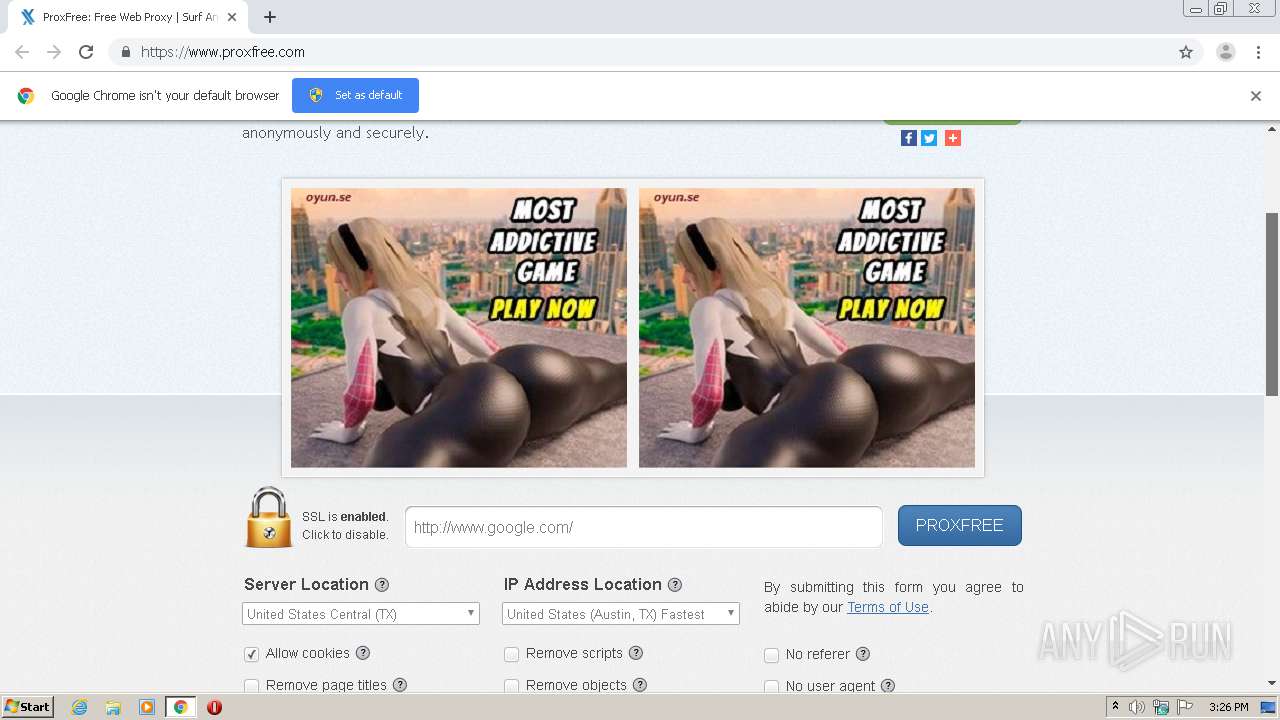Open Internet Explorer from taskbar
The width and height of the screenshot is (1280, 720).
click(x=79, y=707)
